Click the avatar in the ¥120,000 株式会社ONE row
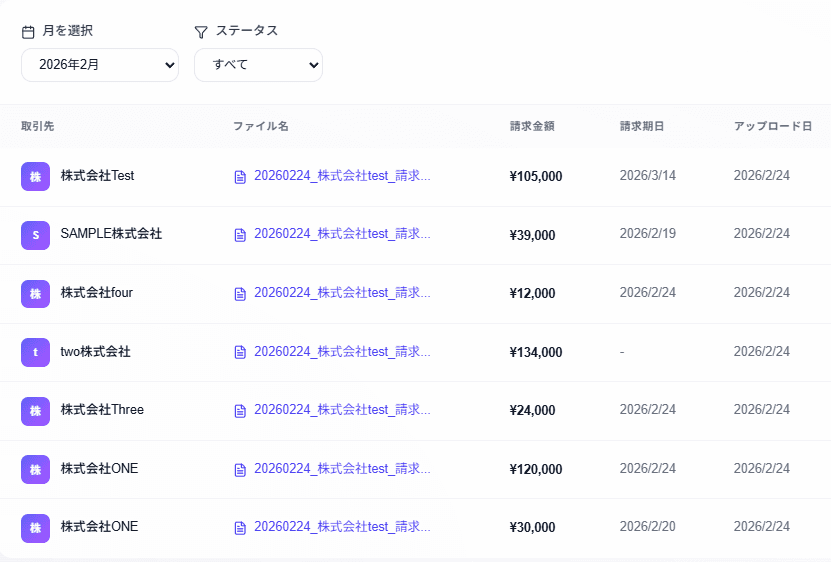This screenshot has width=831, height=562. coord(36,469)
